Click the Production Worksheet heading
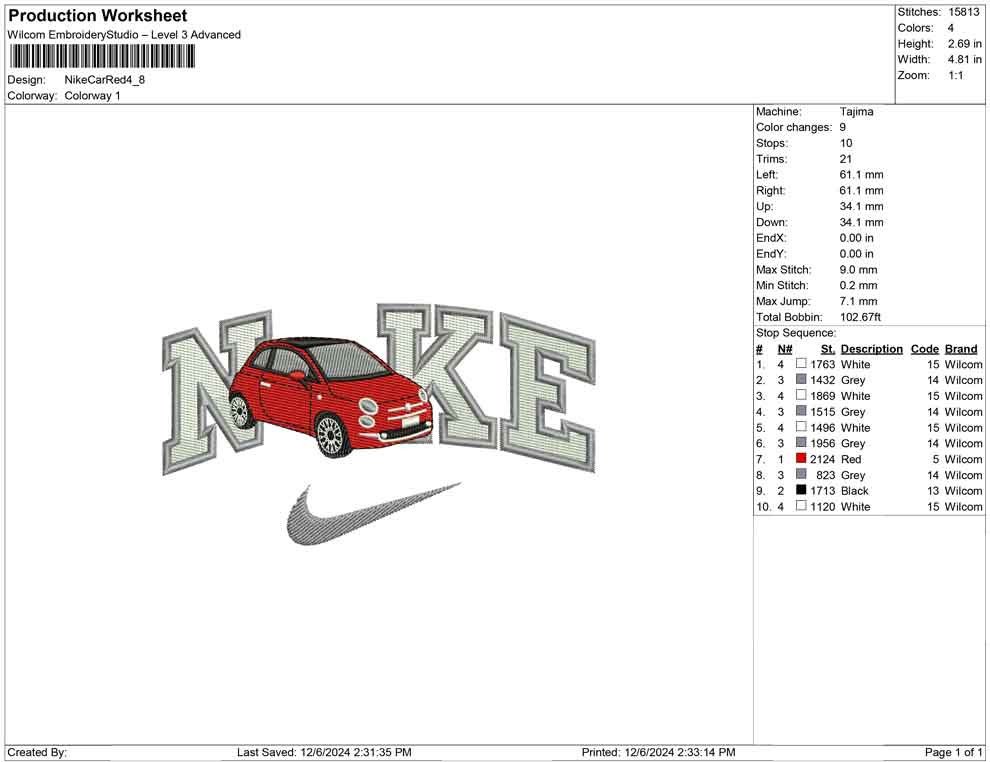 coord(98,16)
